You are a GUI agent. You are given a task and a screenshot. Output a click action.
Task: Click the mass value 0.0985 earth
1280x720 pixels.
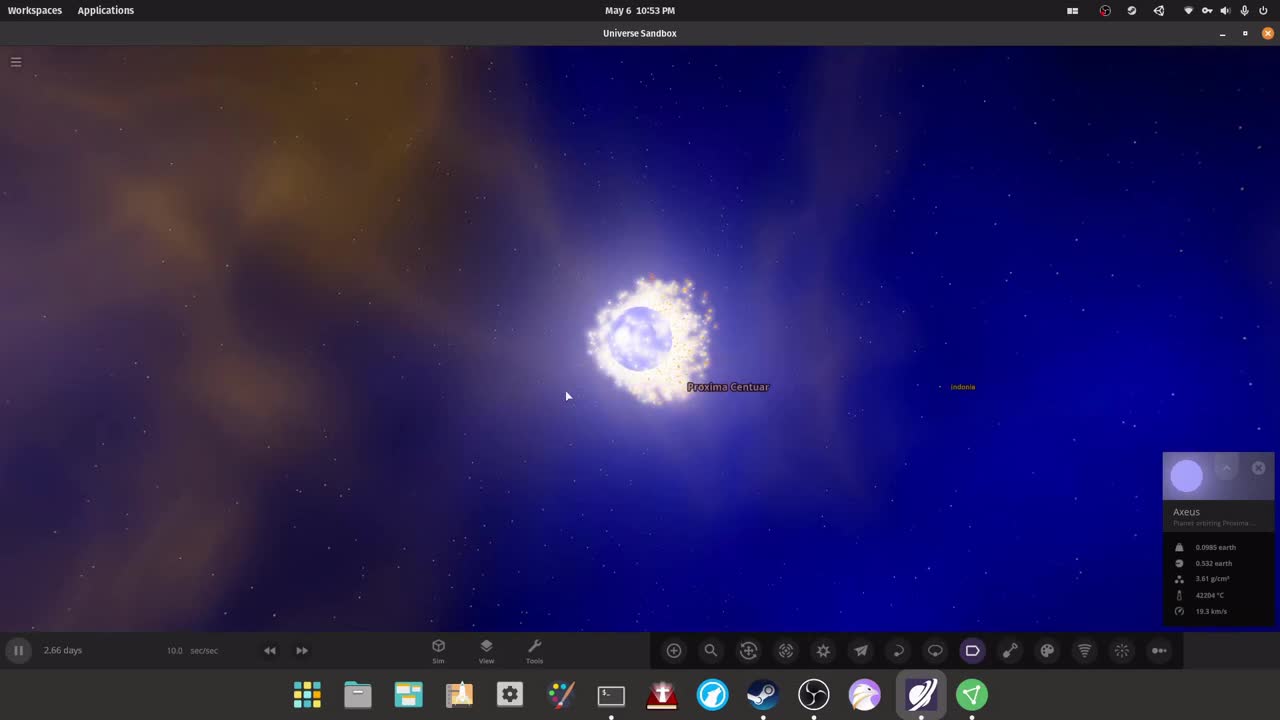[x=1215, y=547]
